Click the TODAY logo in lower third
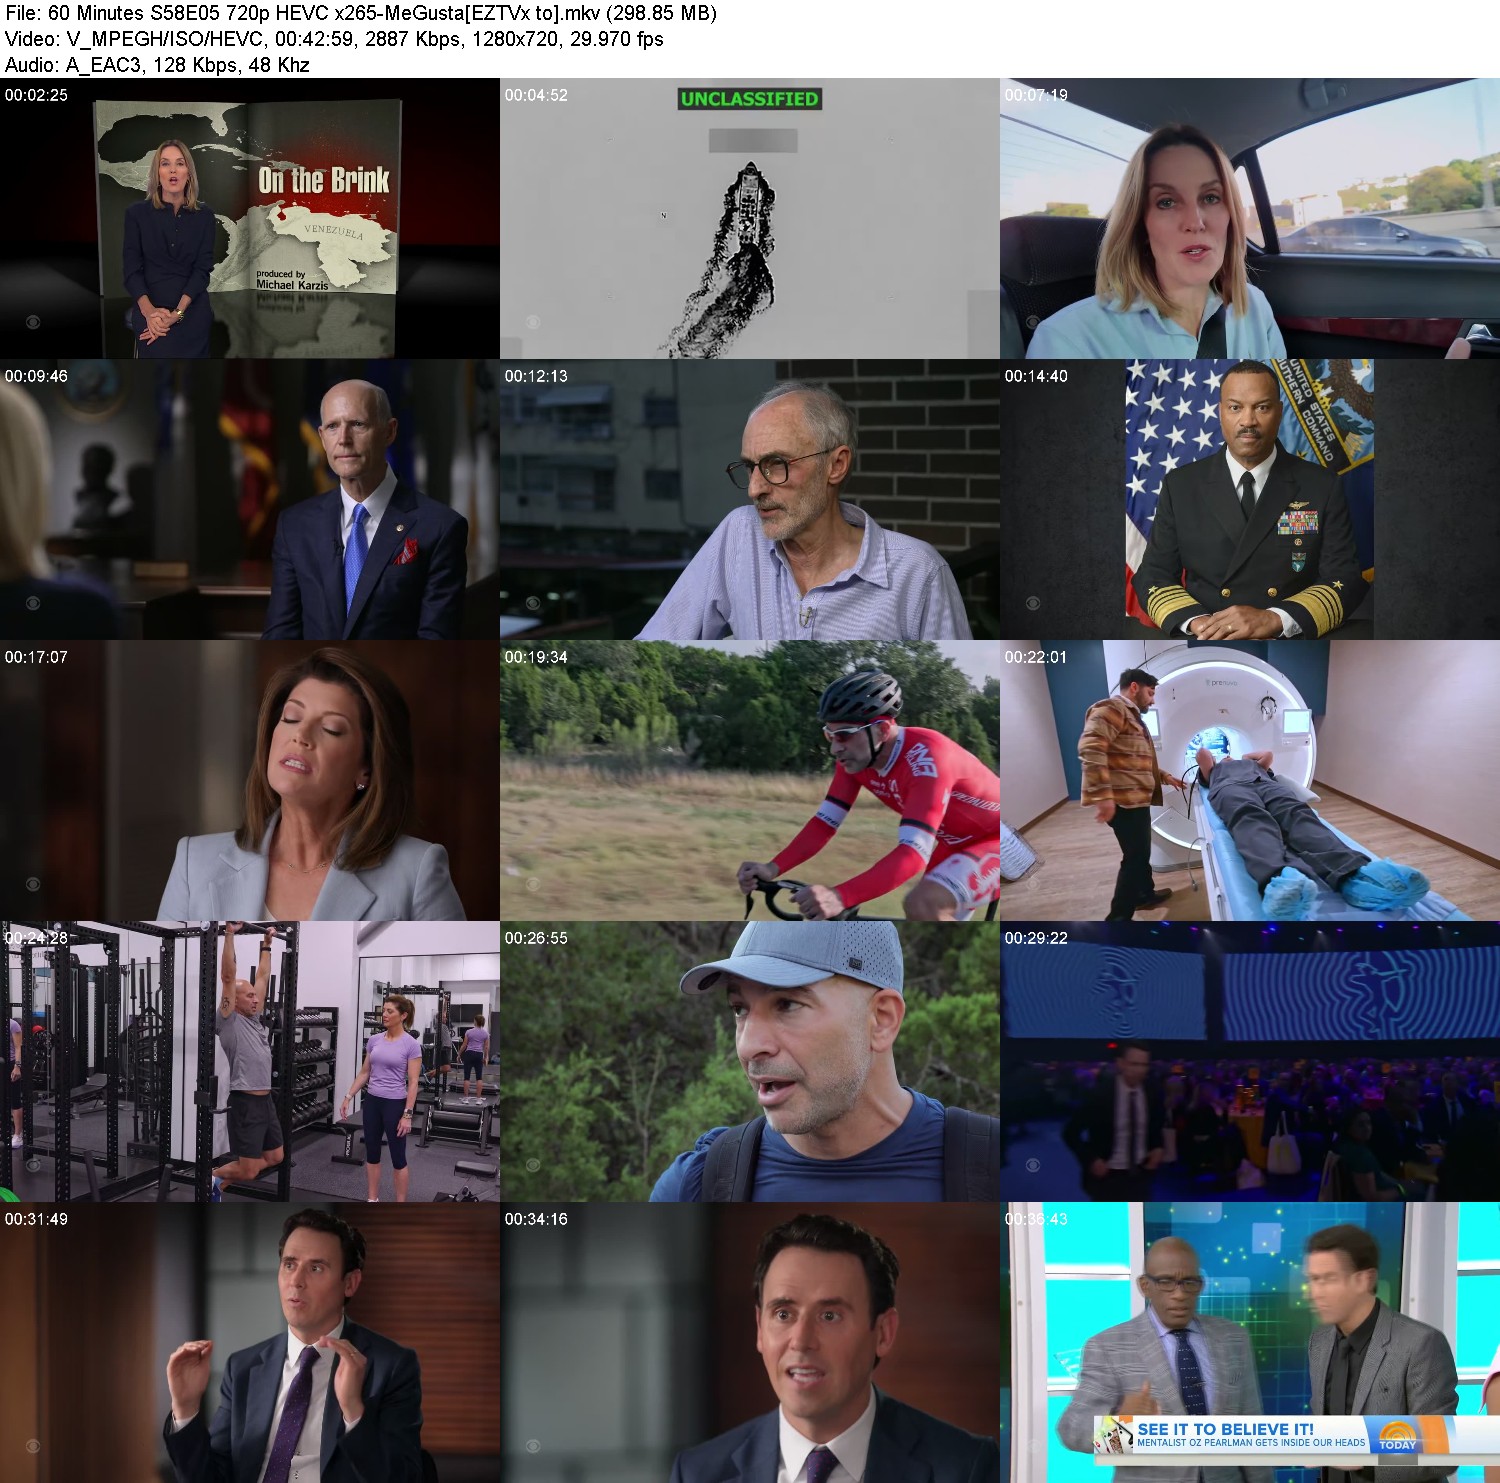Screen dimensions: 1500x1483 click(1397, 1437)
